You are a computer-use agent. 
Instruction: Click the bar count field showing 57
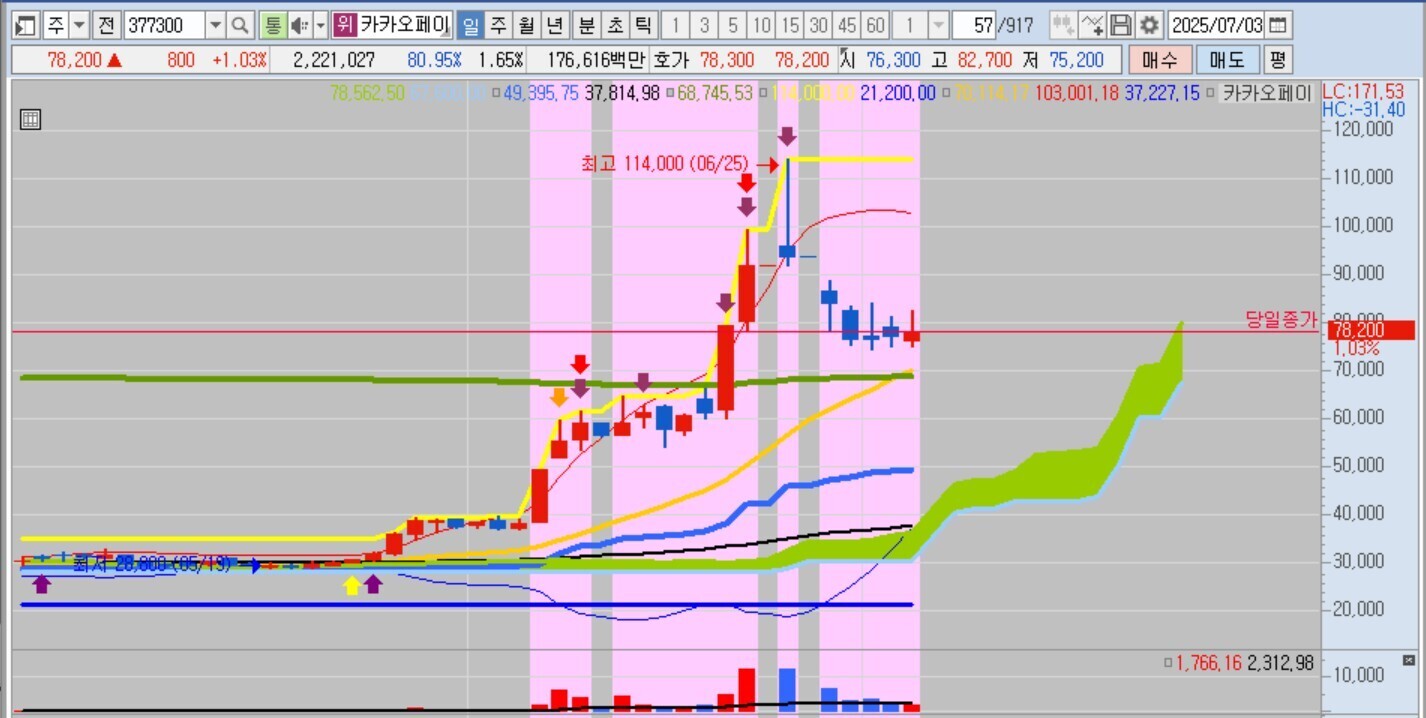(972, 25)
